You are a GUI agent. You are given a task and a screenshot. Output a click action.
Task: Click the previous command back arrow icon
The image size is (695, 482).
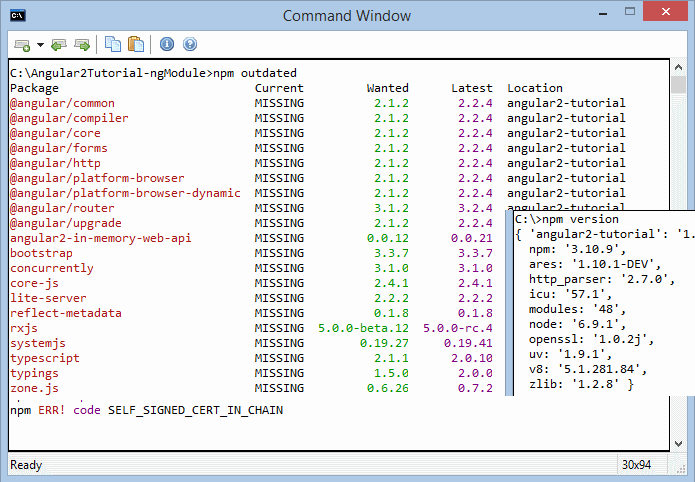point(59,45)
